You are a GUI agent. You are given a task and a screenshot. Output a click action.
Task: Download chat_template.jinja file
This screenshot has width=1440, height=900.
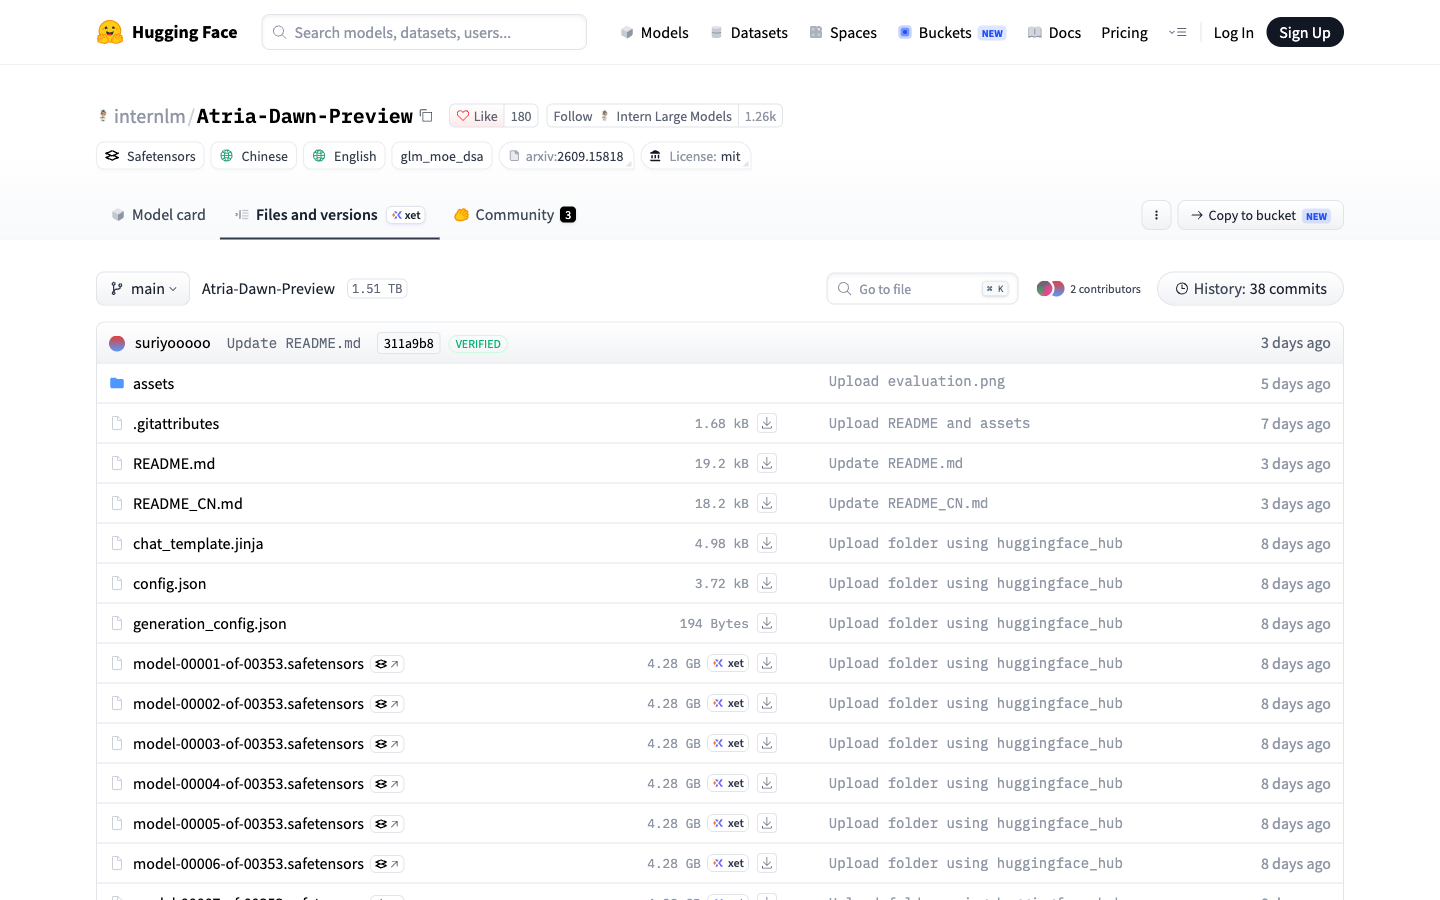(767, 543)
